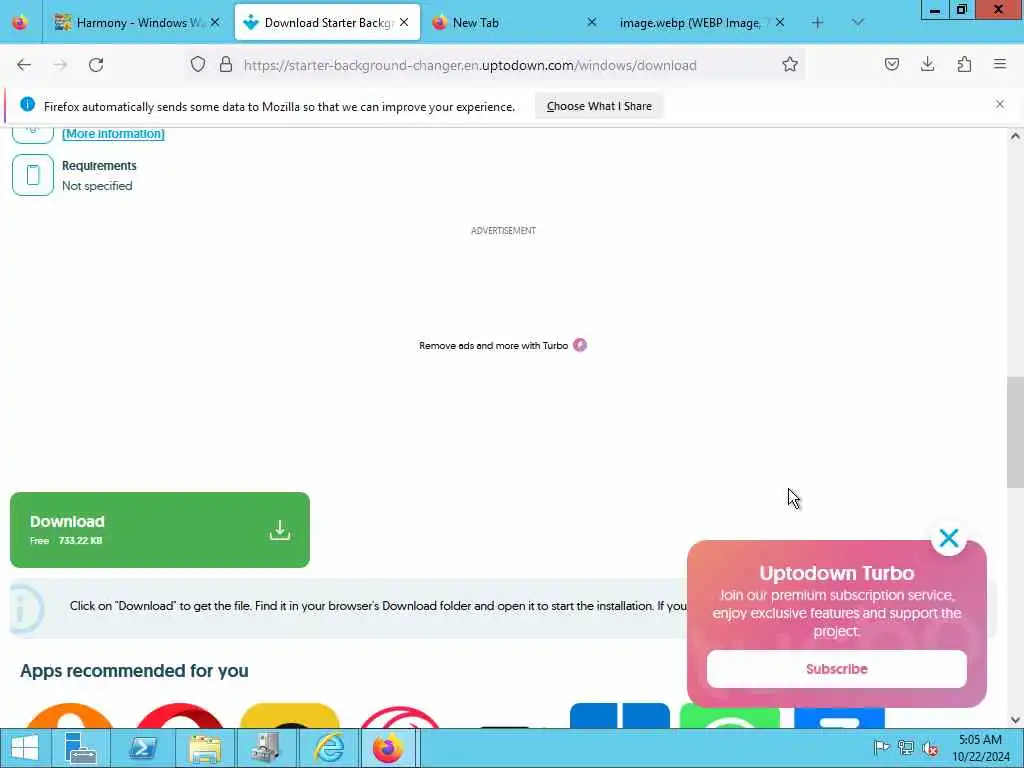Click the ADVERTISEMENT label
Screen dimensions: 1024x768
pos(504,231)
